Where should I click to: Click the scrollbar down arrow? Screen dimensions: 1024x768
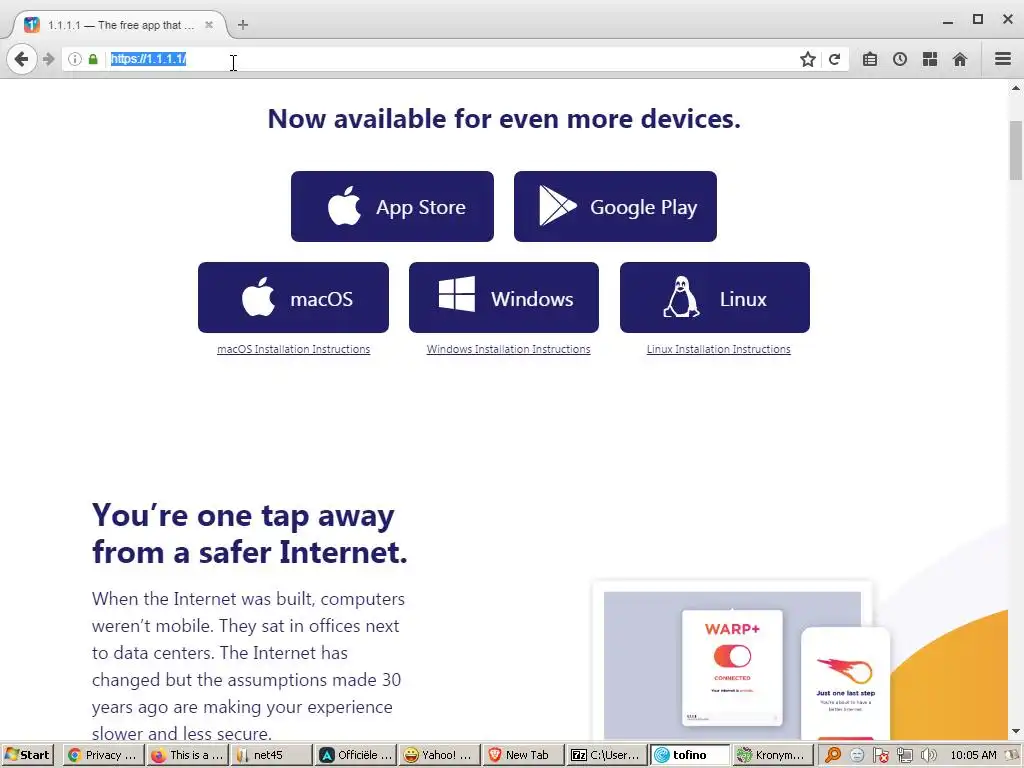click(1016, 731)
